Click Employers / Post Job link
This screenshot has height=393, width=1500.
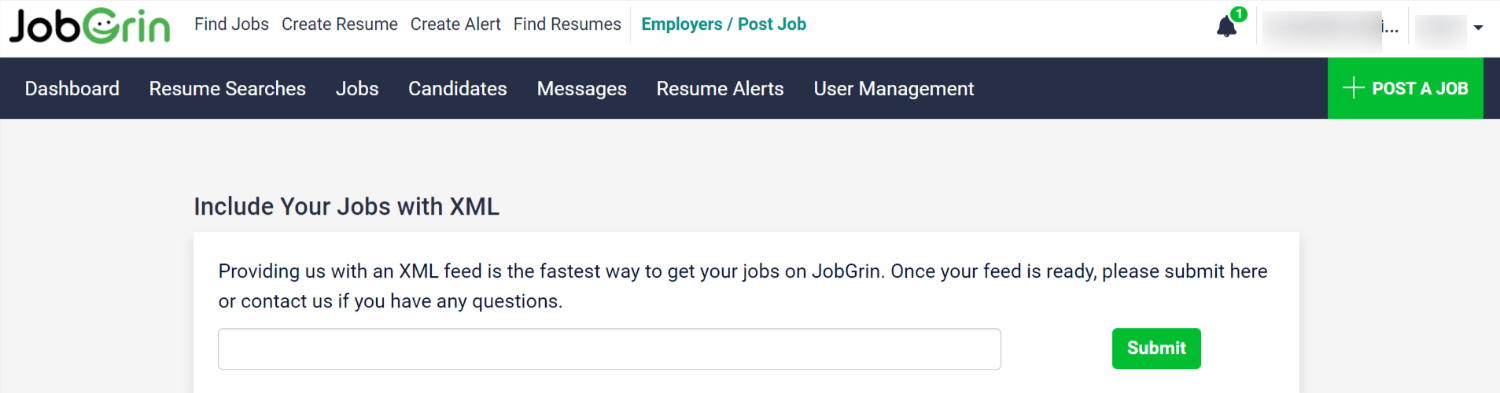click(x=724, y=24)
